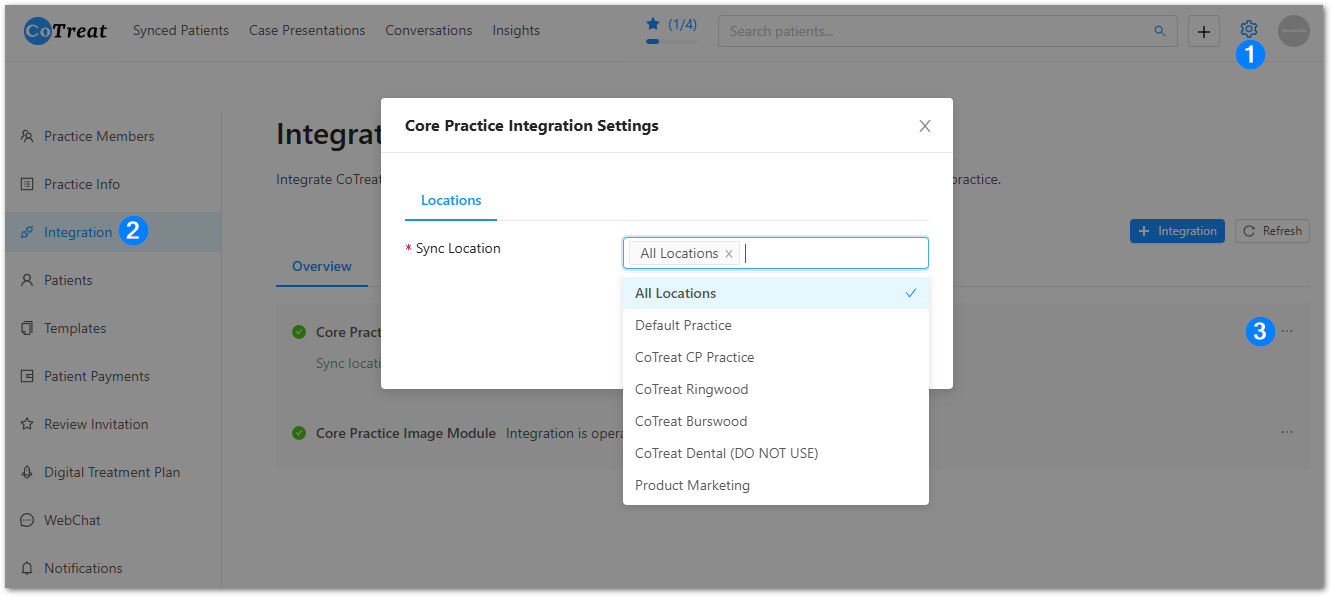1332x597 pixels.
Task: Switch to the Locations tab
Action: pos(451,200)
